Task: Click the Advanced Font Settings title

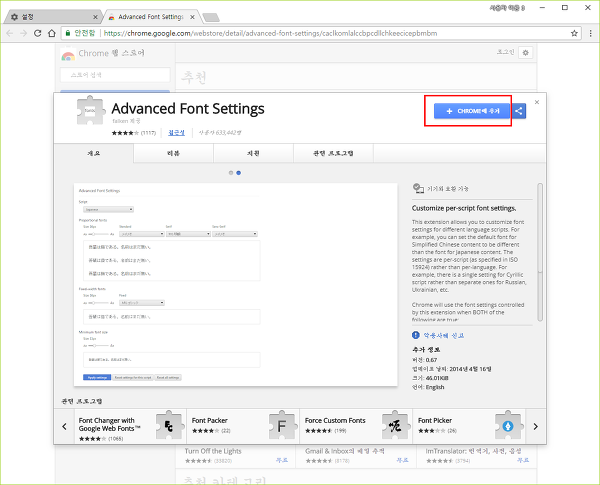Action: tap(188, 109)
